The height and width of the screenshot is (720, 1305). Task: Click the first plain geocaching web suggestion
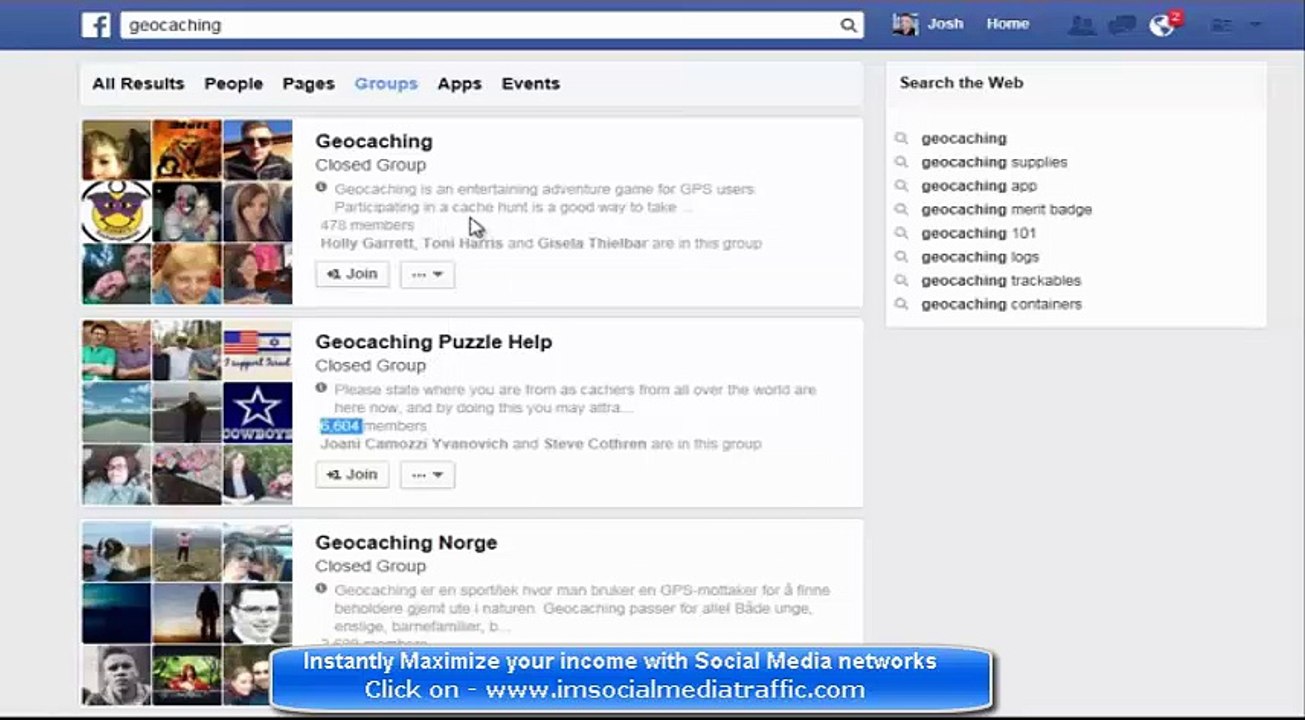[964, 139]
